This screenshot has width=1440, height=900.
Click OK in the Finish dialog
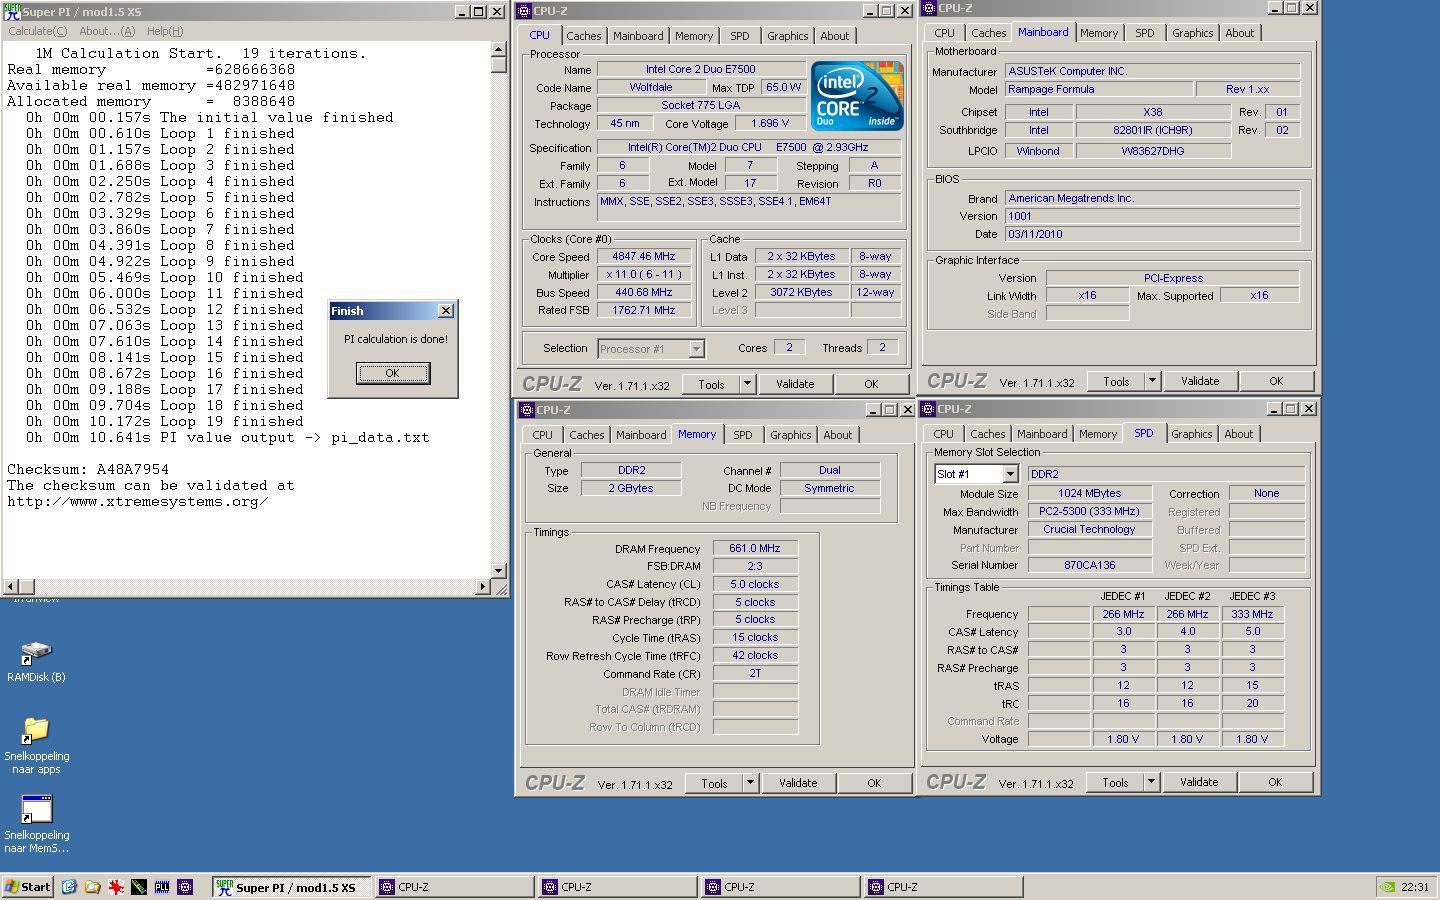tap(393, 373)
